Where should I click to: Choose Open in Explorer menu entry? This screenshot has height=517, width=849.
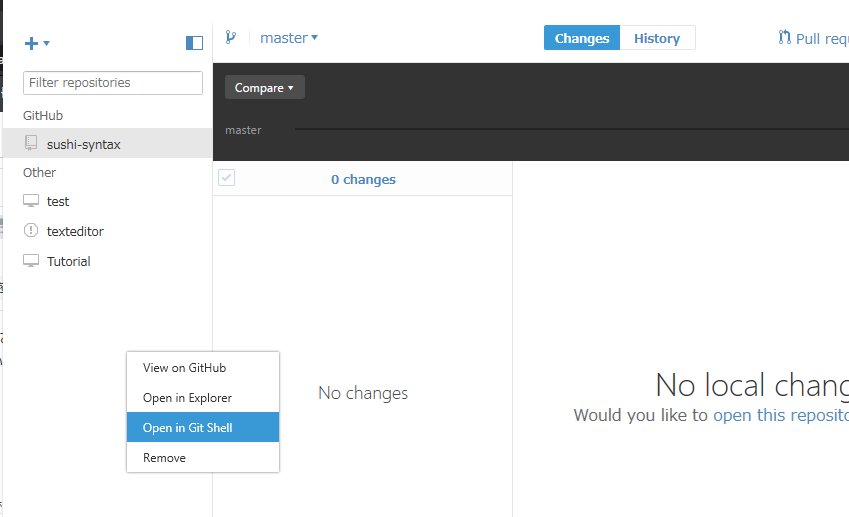(203, 398)
